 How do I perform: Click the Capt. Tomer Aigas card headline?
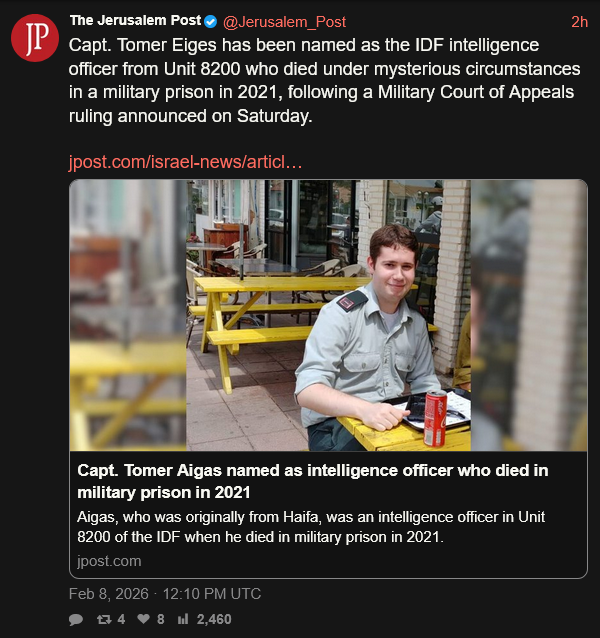[312, 481]
